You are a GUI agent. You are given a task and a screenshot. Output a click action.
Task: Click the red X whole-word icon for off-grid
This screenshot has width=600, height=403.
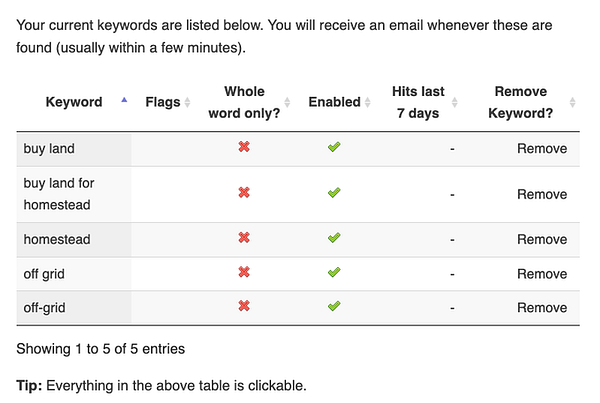[x=244, y=306]
